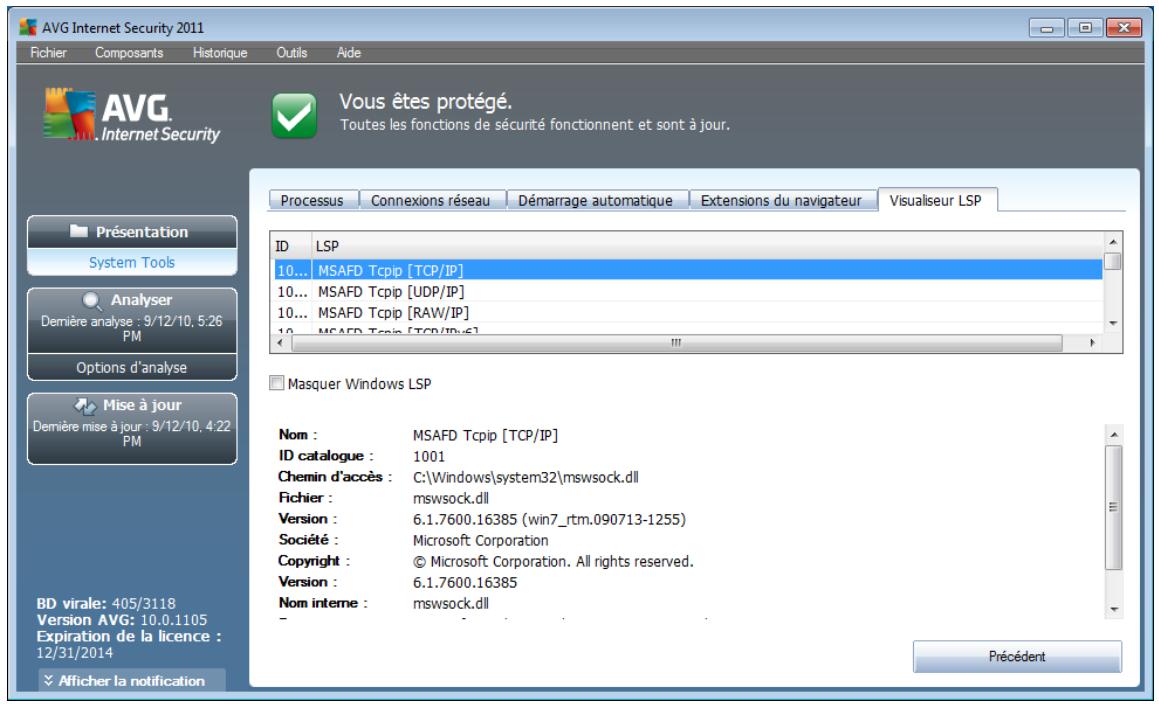Image resolution: width=1159 pixels, height=704 pixels.
Task: Enable the Masquer Windows LSP checkbox
Action: tap(276, 383)
